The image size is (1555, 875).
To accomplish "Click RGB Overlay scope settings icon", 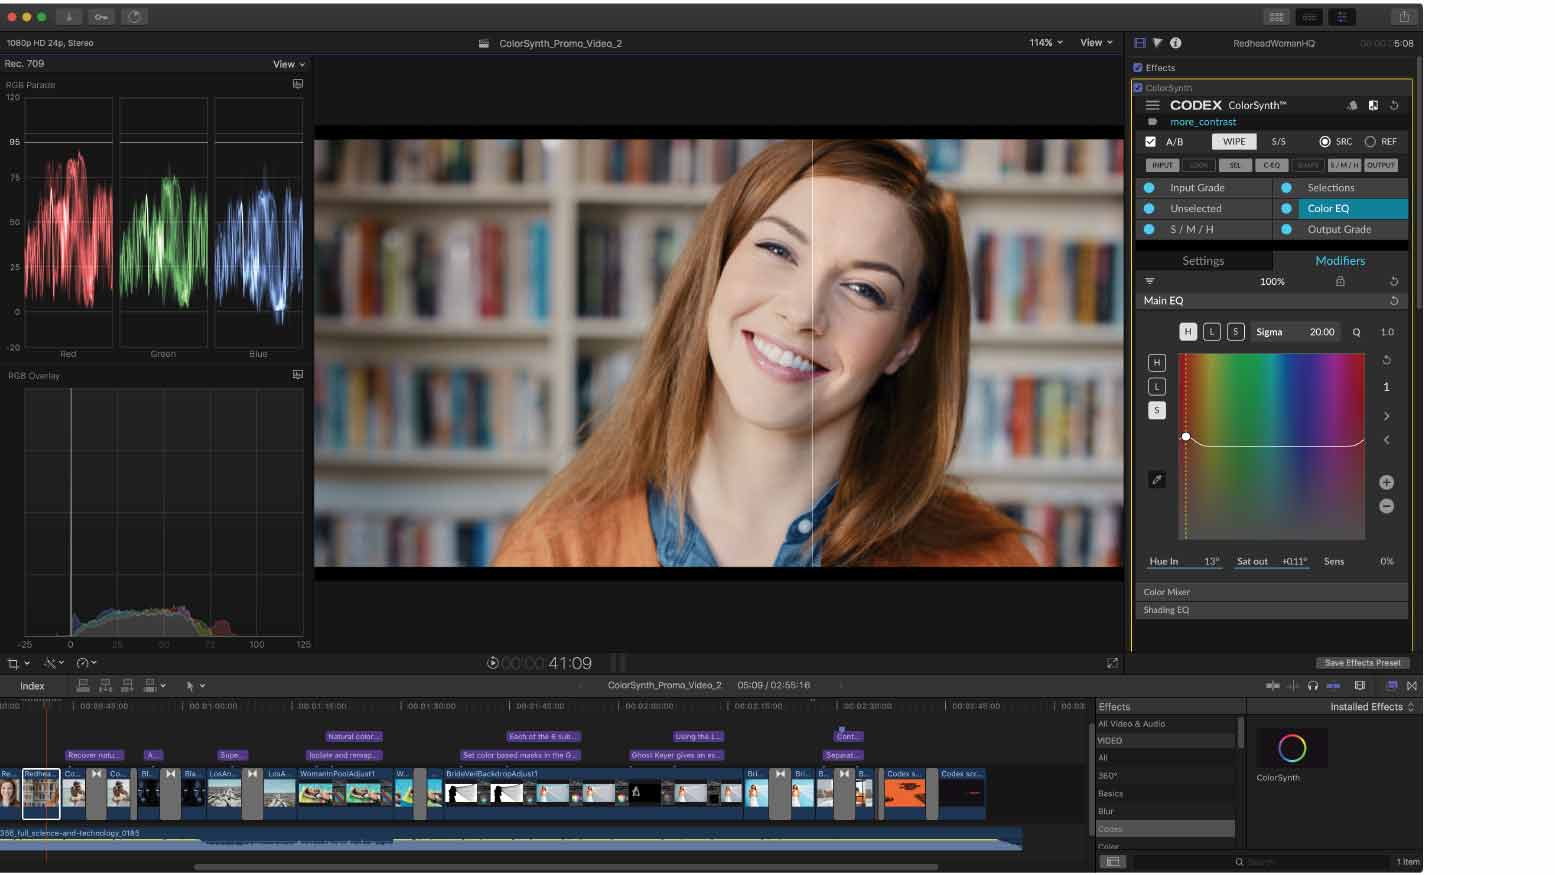I will coord(297,374).
